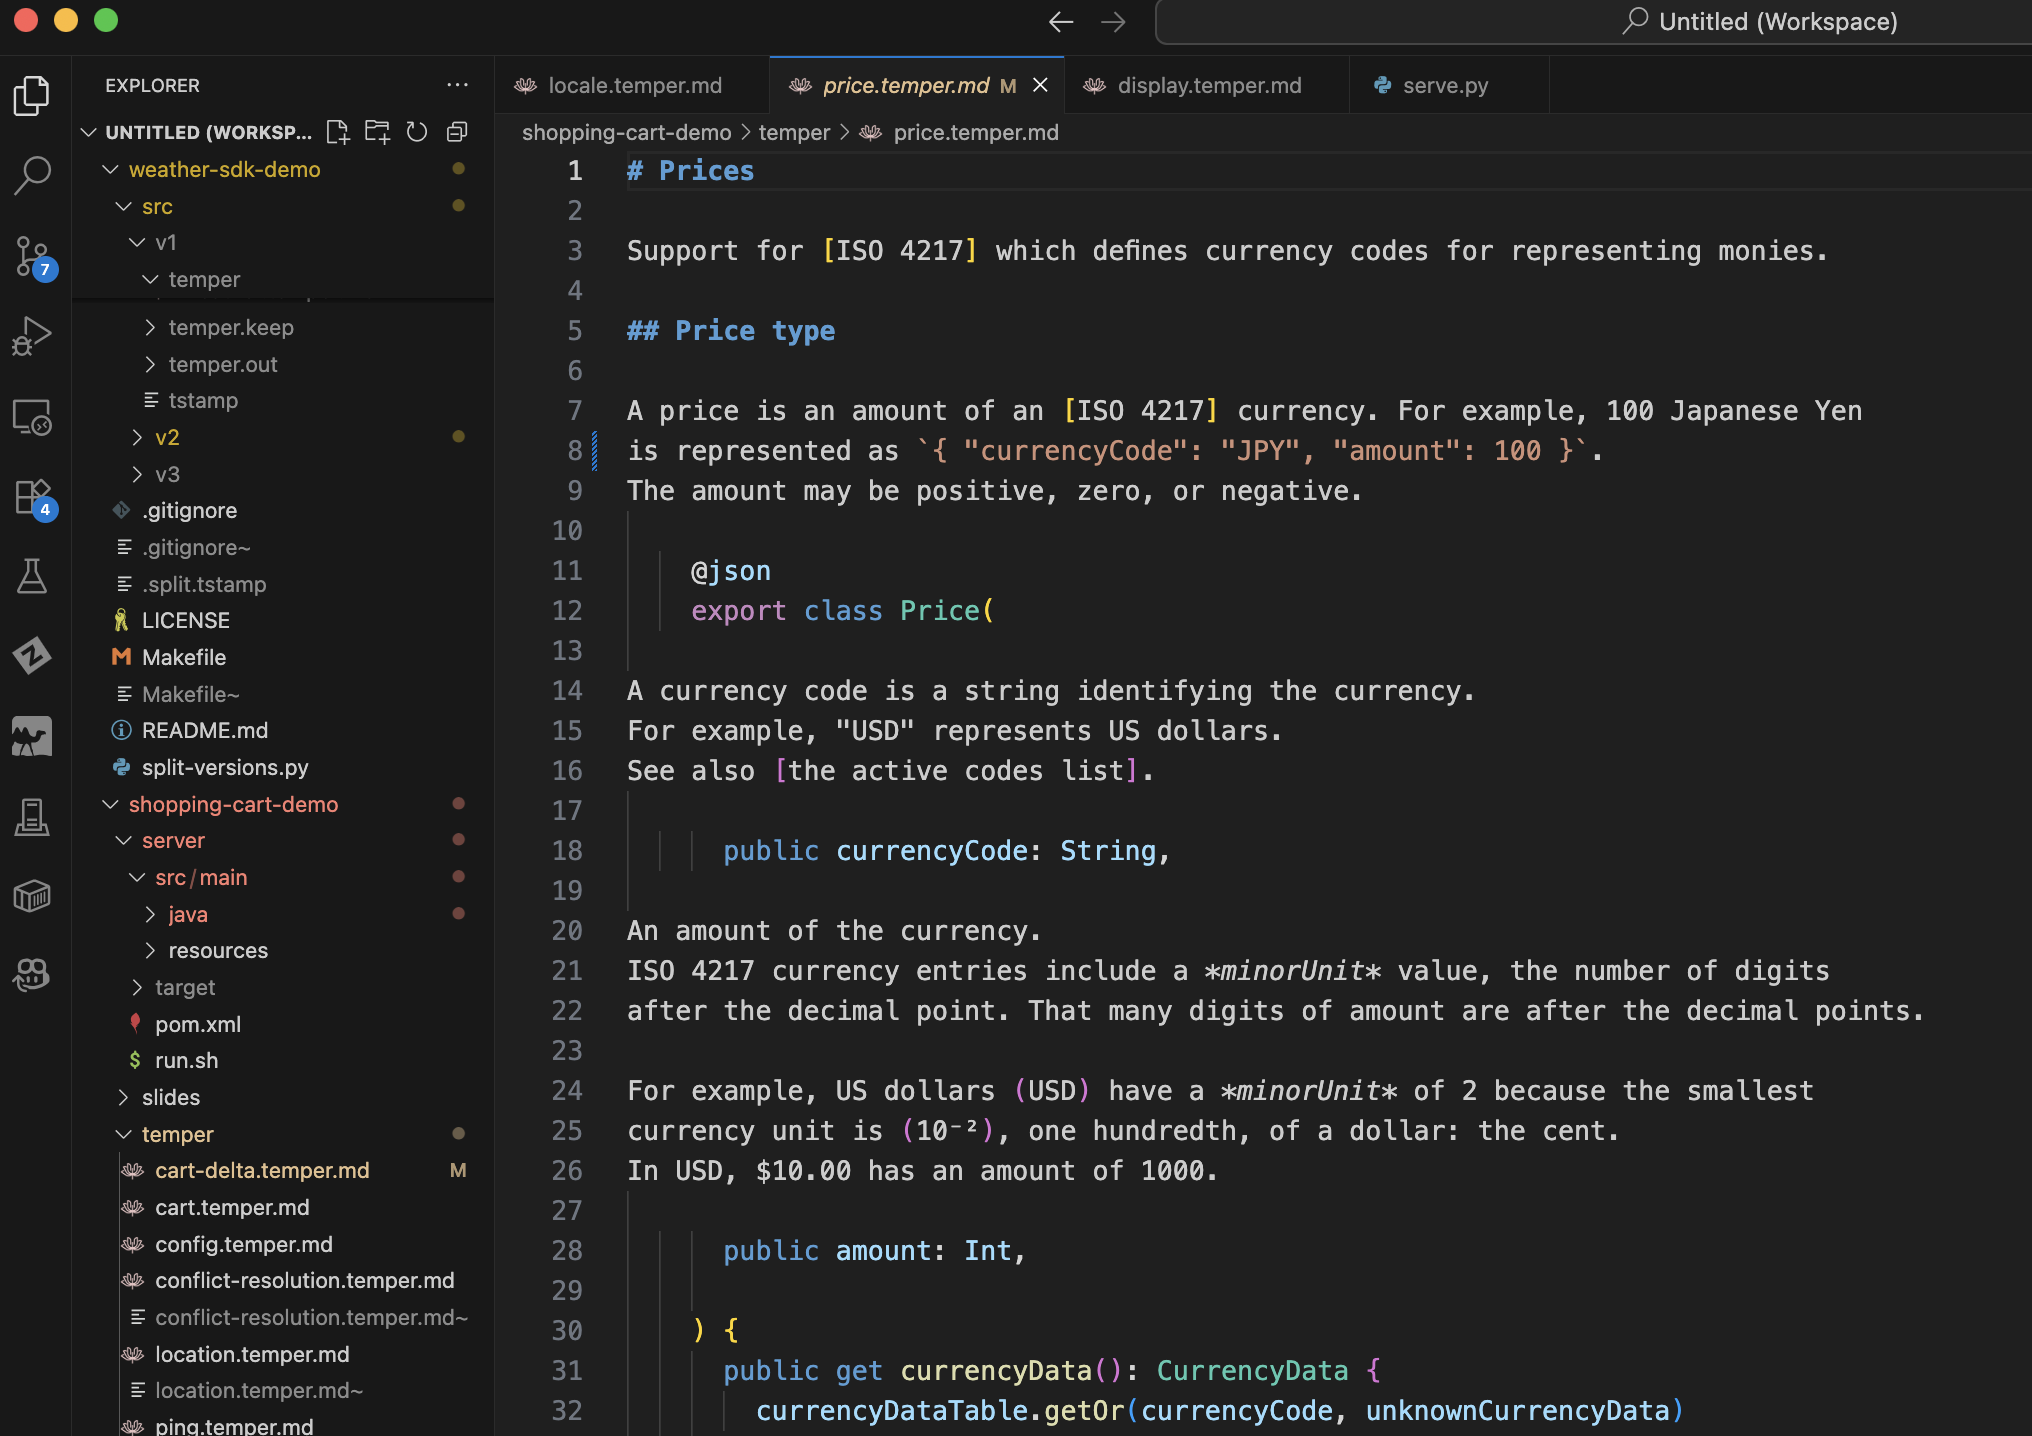Open the Search view in activity bar
The width and height of the screenshot is (2032, 1436).
pyautogui.click(x=32, y=175)
